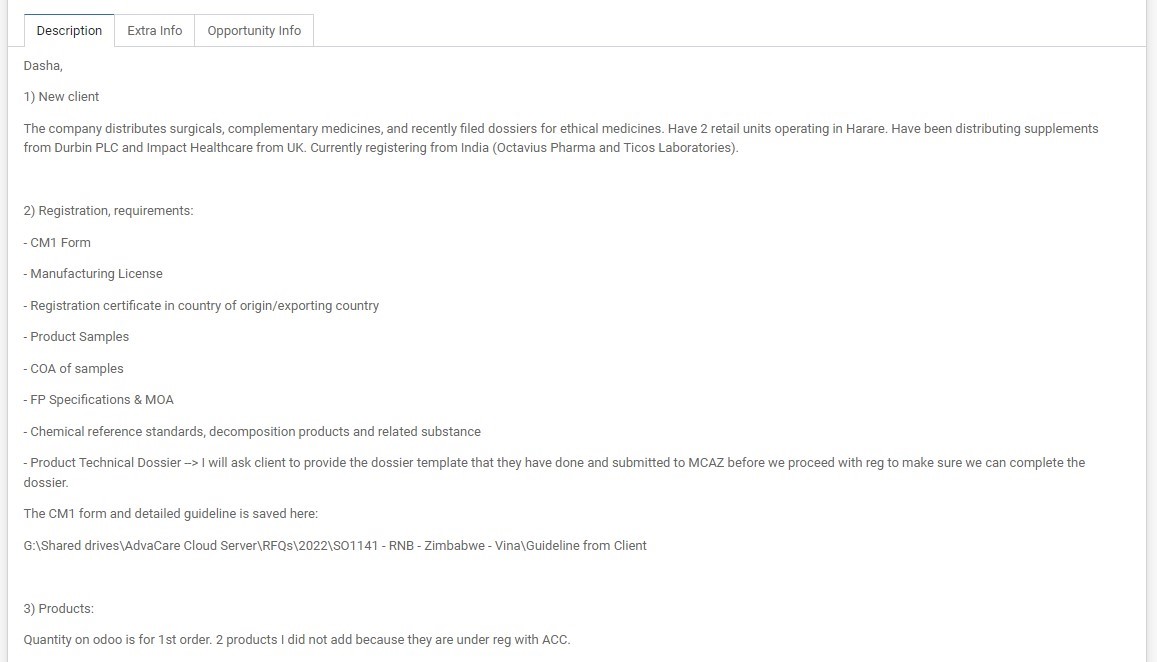Click the '1) New client' heading

pos(61,97)
